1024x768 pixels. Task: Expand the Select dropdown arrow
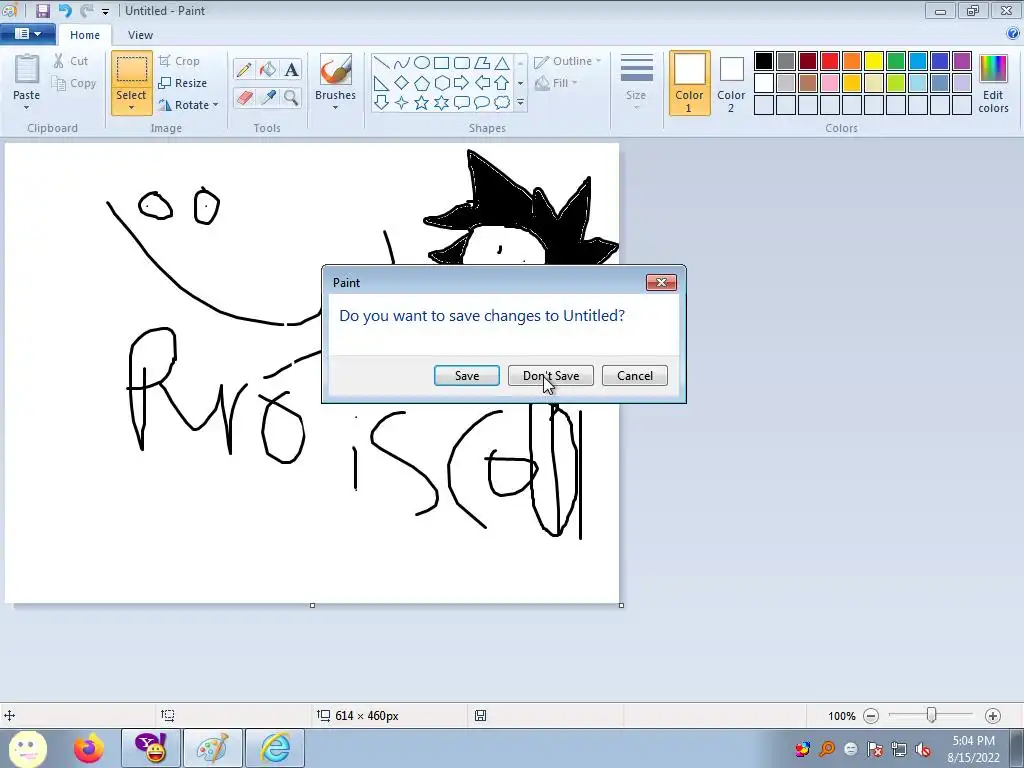point(131,107)
